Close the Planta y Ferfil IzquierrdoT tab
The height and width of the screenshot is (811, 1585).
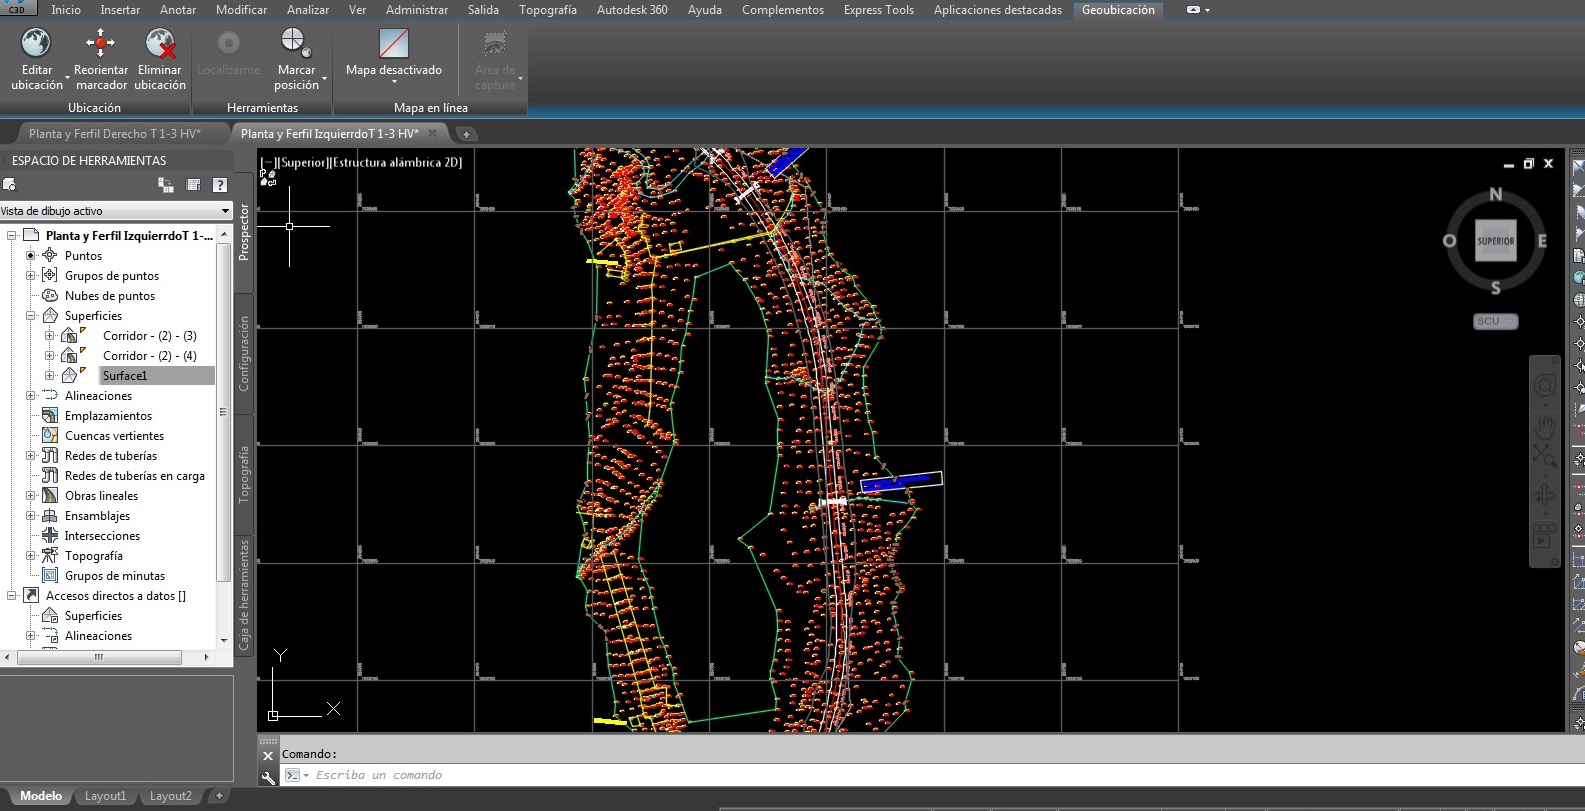(x=433, y=133)
